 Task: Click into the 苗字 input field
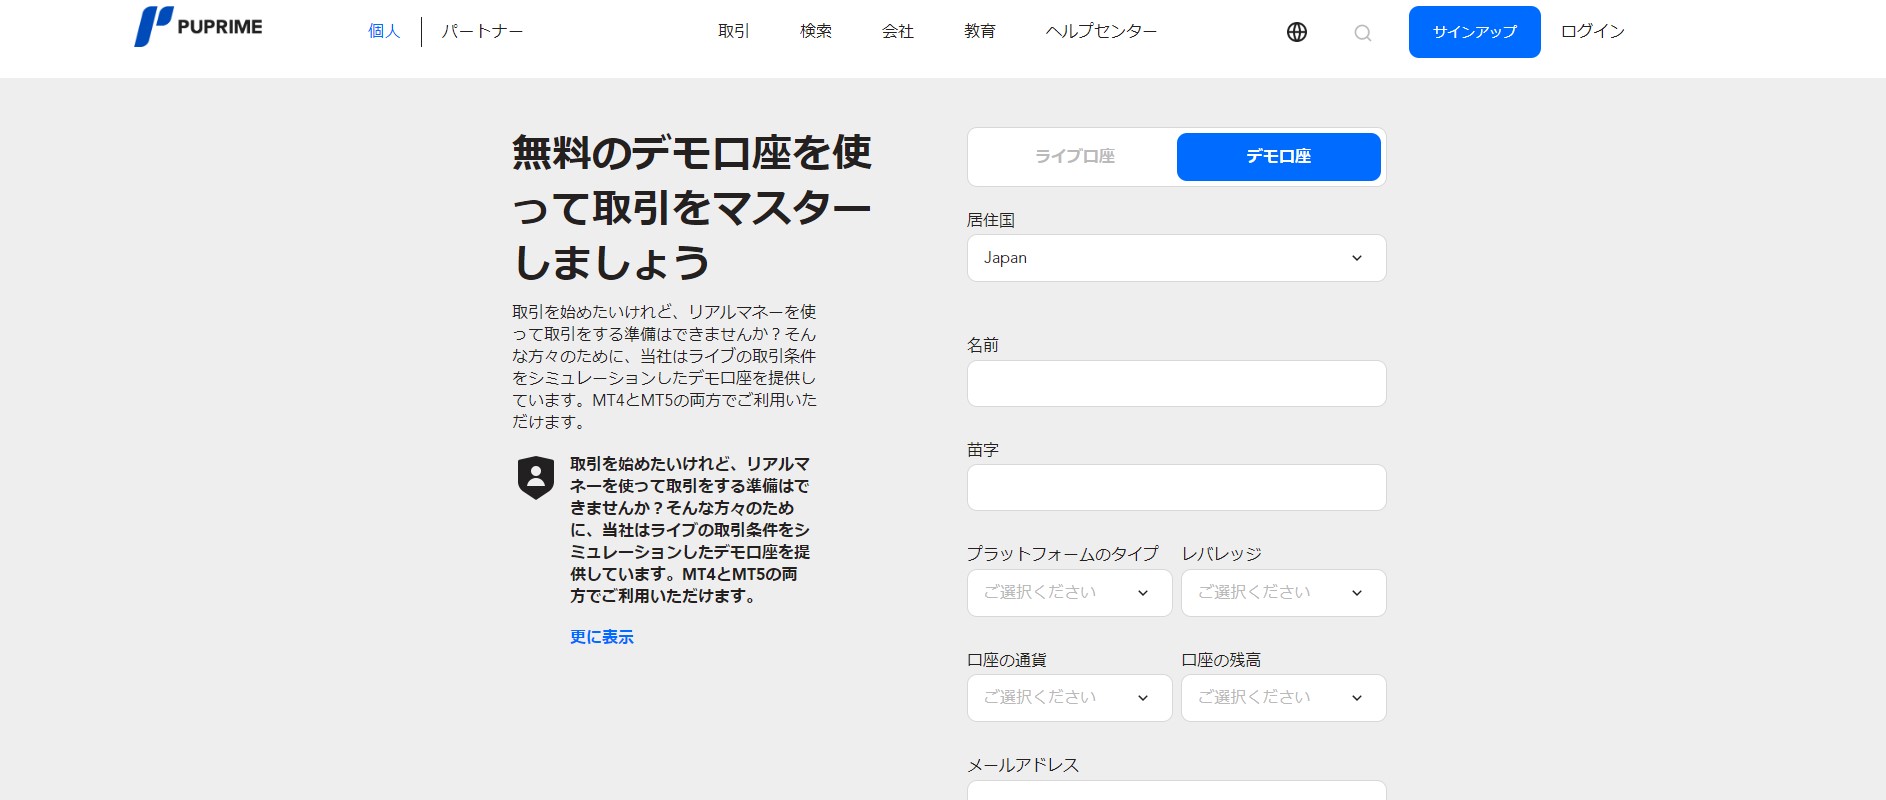1177,487
